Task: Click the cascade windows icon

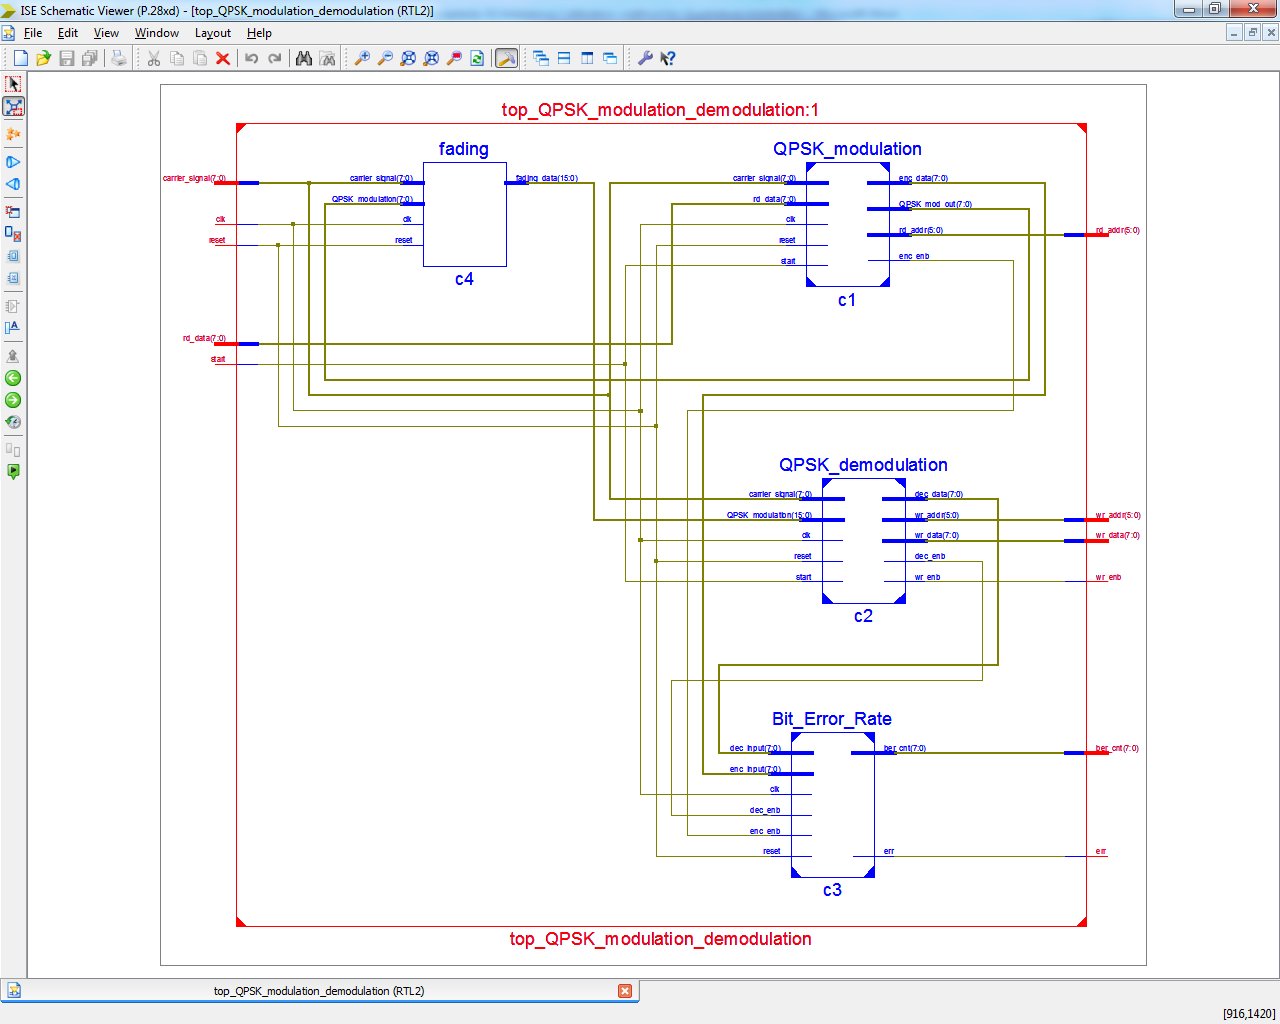Action: click(x=541, y=58)
